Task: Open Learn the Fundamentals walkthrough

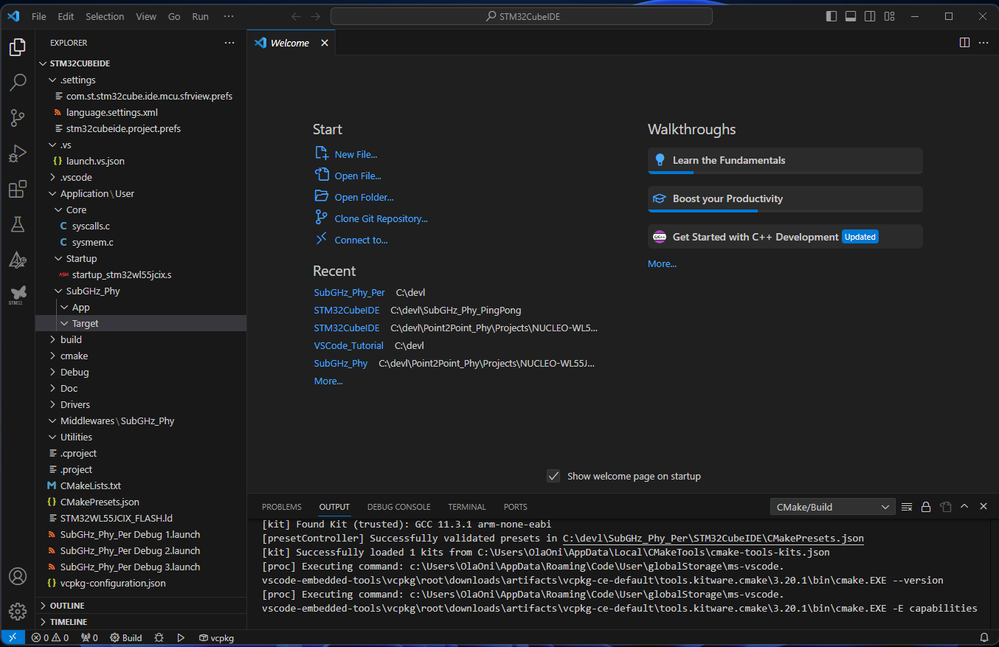Action: [785, 160]
